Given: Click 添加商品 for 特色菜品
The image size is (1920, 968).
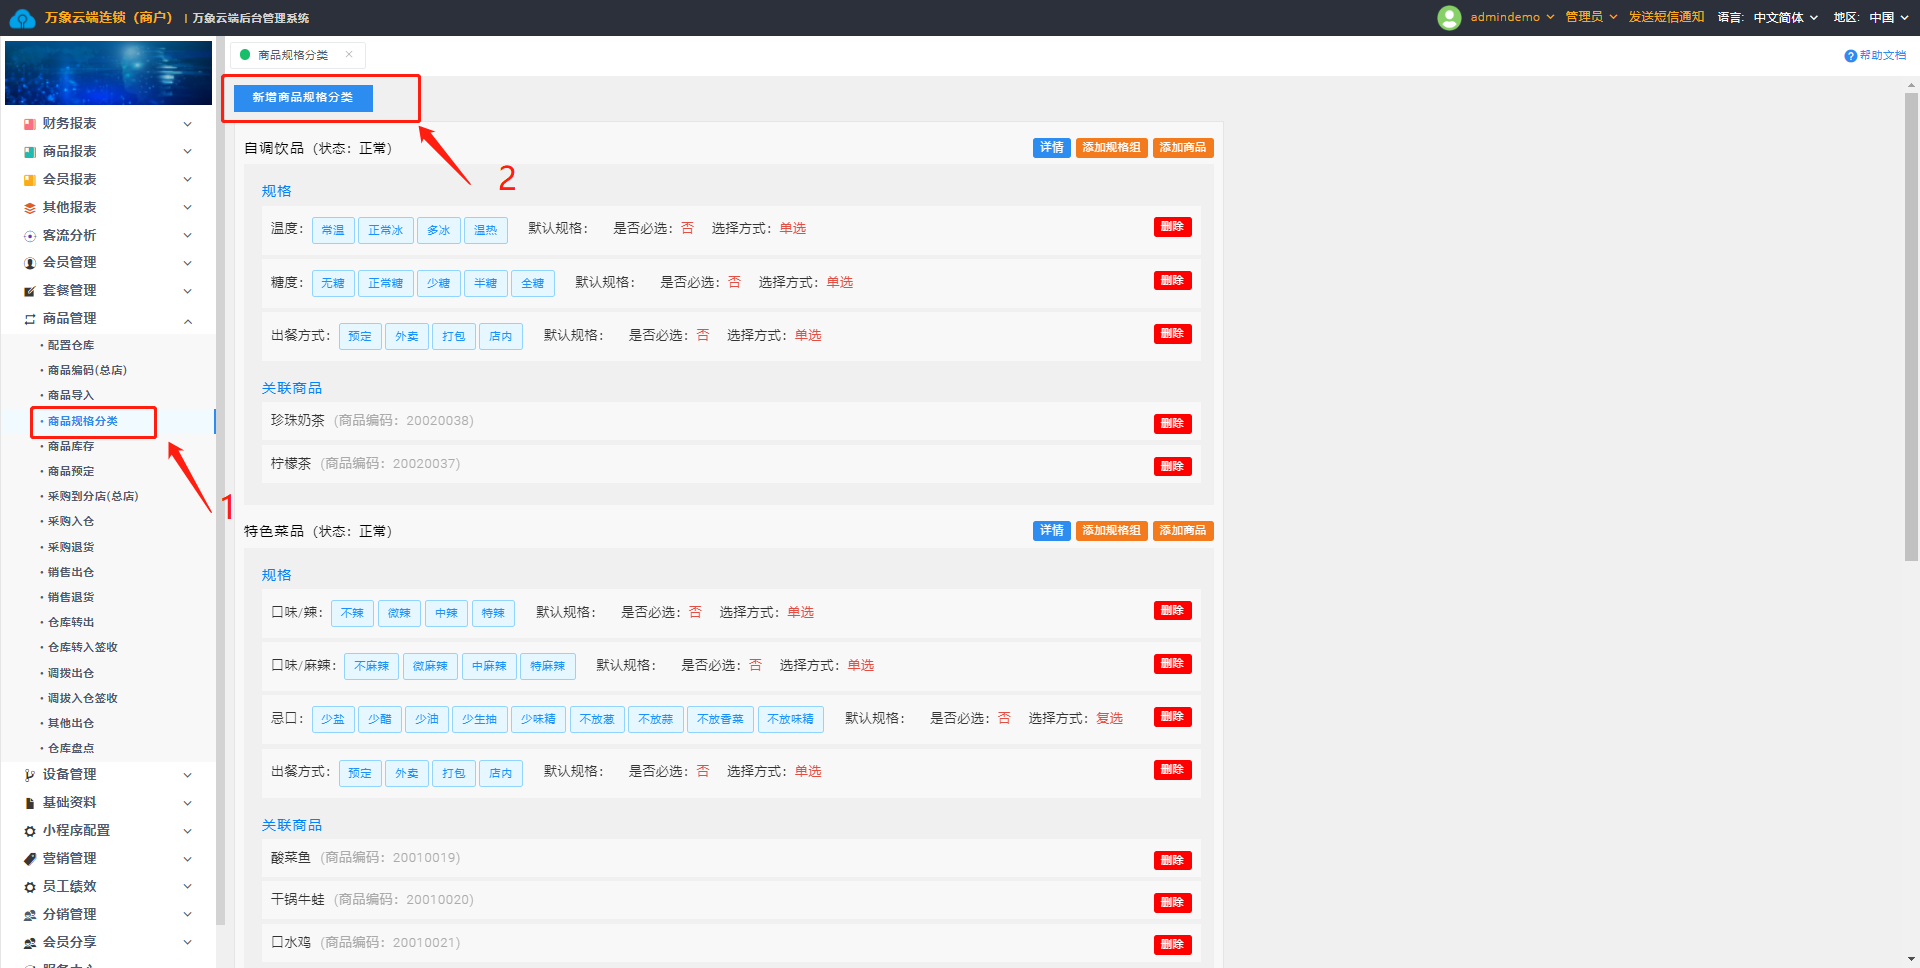Looking at the screenshot, I should click(x=1183, y=531).
